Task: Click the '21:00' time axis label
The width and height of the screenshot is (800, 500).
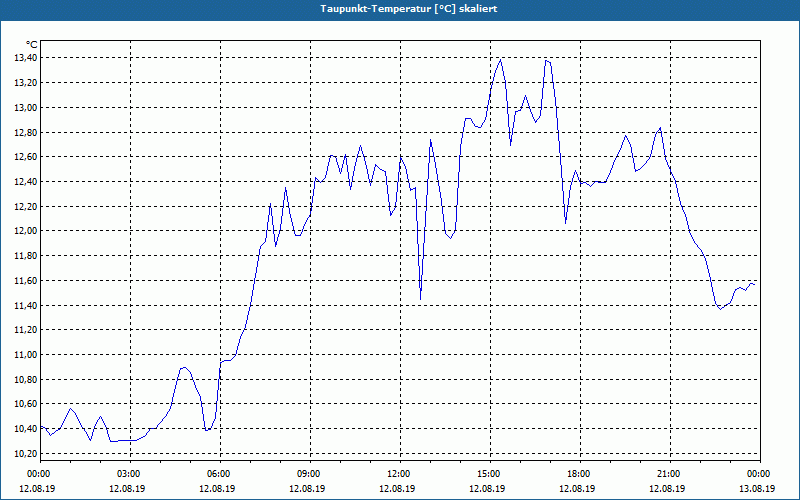Action: [670, 474]
